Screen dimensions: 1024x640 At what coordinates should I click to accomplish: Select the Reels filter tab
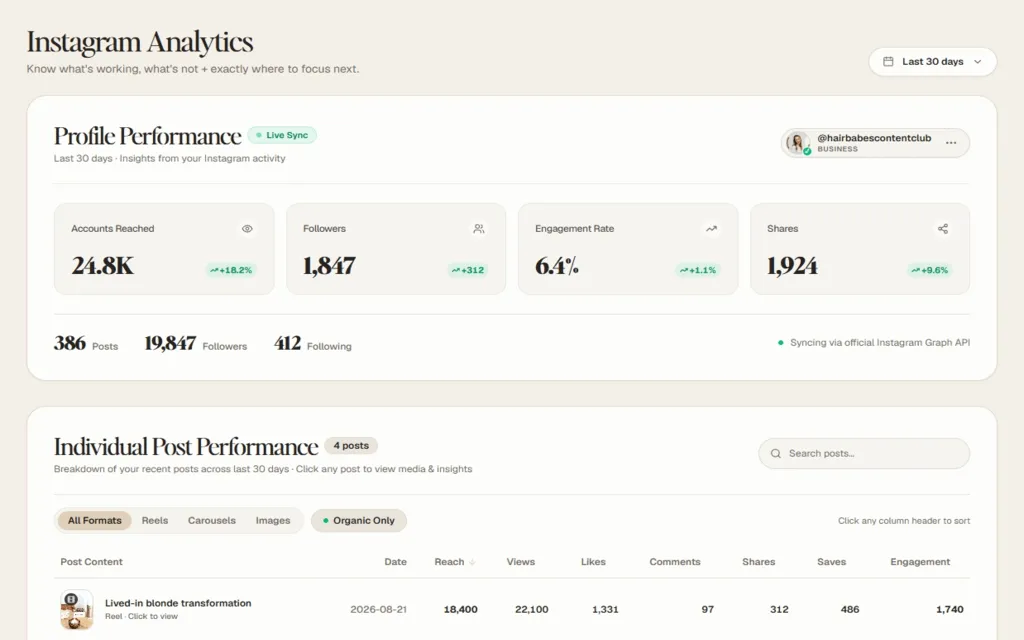pos(155,520)
